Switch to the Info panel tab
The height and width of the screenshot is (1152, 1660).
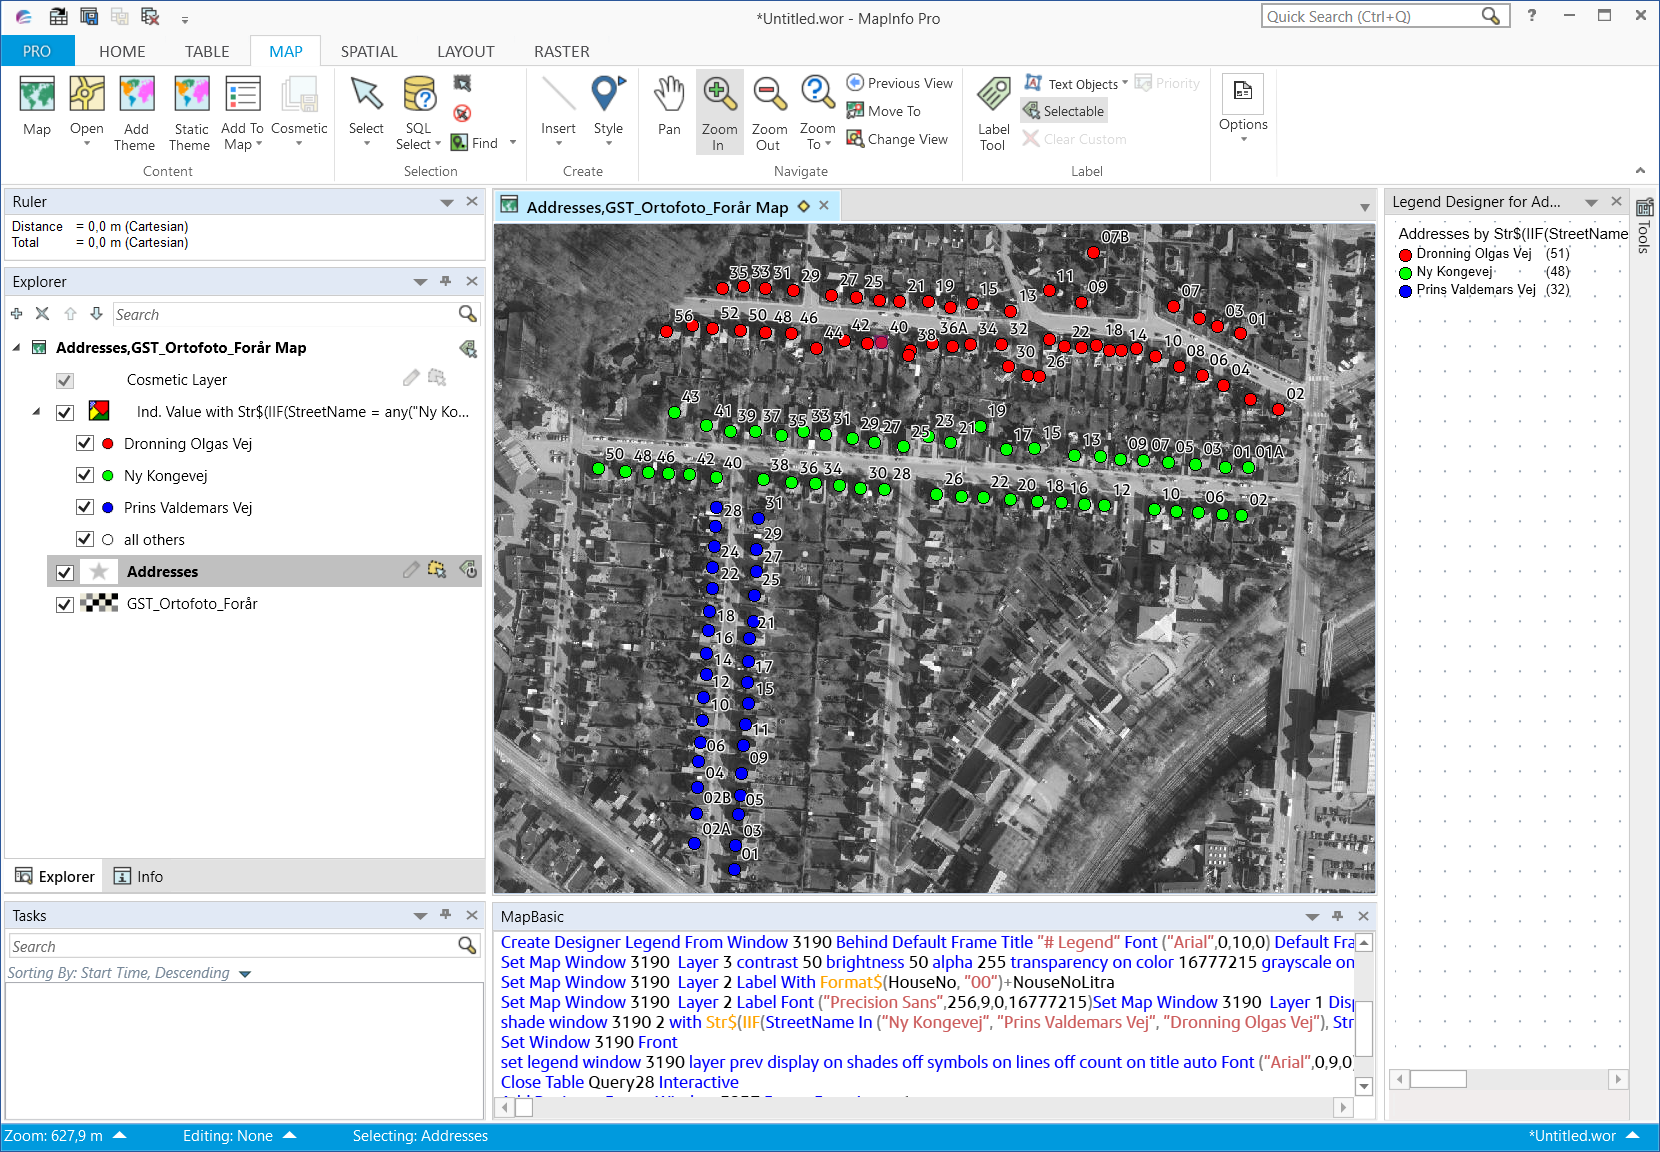[x=138, y=876]
